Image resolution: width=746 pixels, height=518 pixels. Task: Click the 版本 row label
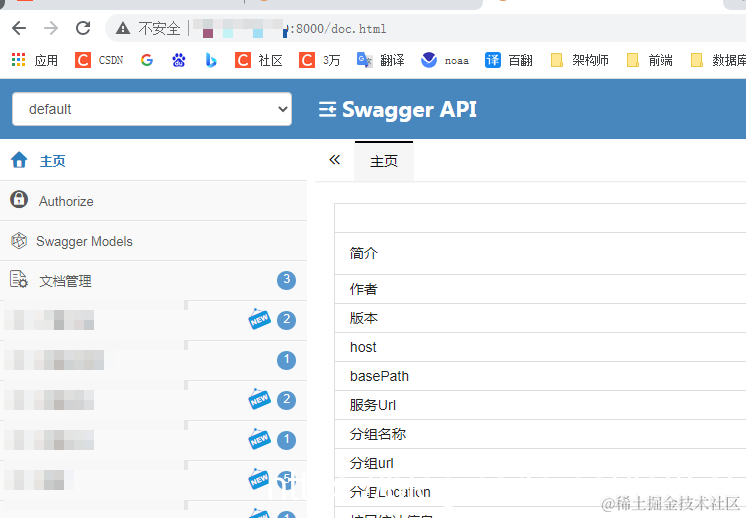(x=363, y=318)
